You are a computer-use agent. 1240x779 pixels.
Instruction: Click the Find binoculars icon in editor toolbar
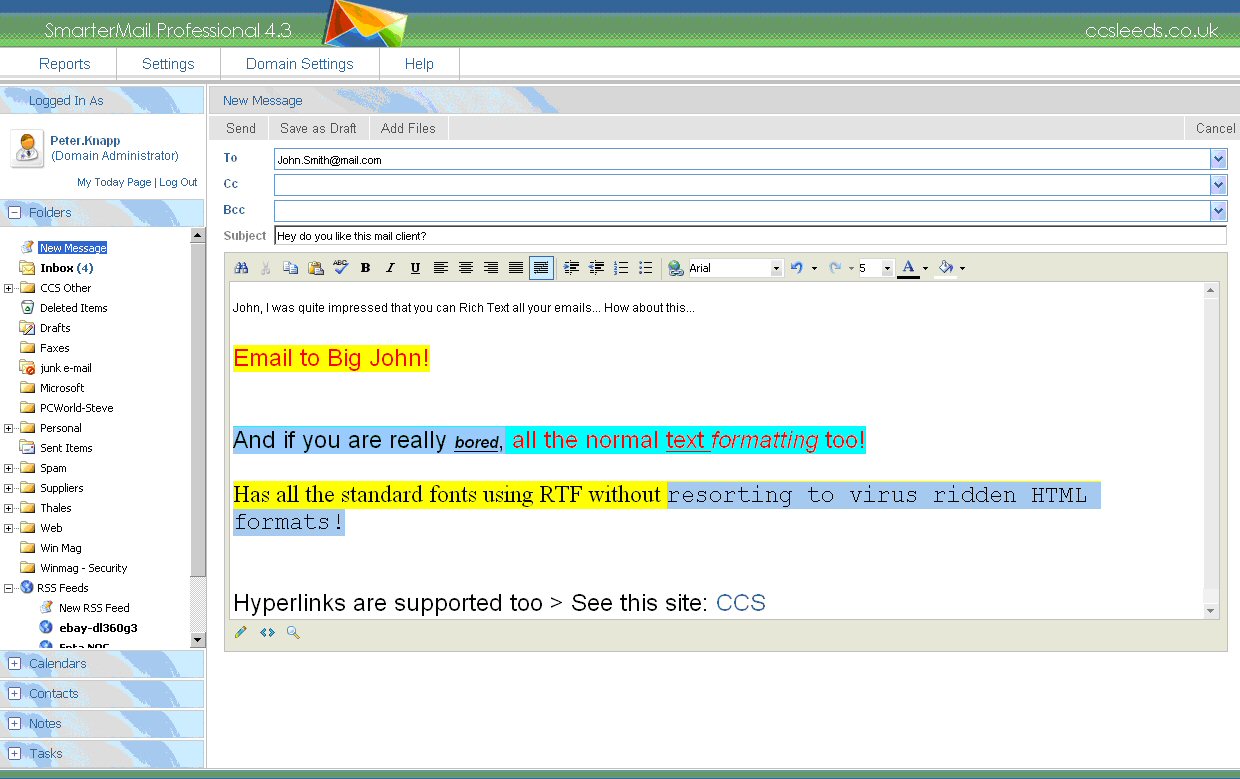241,268
